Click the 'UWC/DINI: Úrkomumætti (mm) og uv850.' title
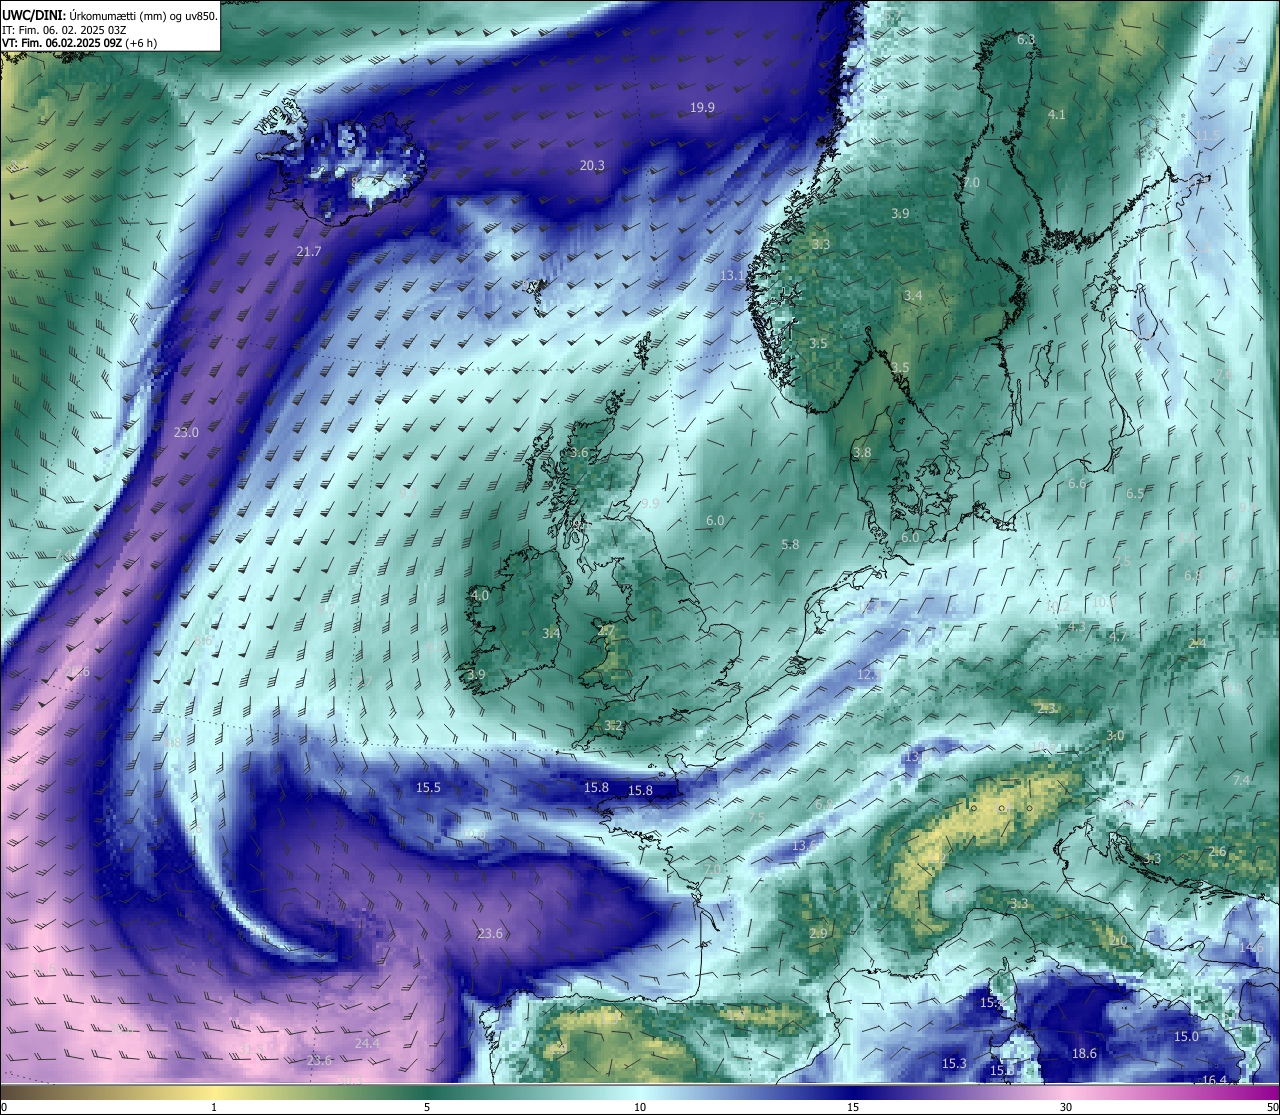1280x1115 pixels. (x=110, y=15)
